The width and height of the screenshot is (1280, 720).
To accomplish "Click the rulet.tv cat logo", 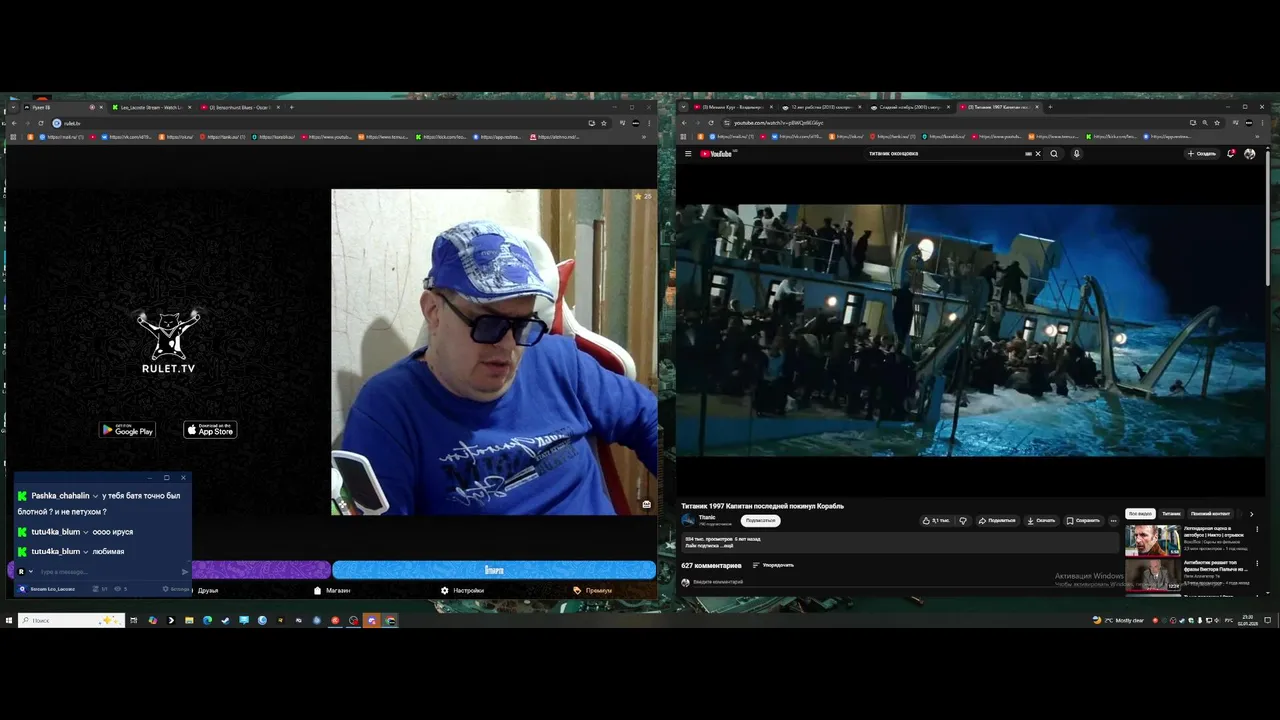I will point(168,341).
